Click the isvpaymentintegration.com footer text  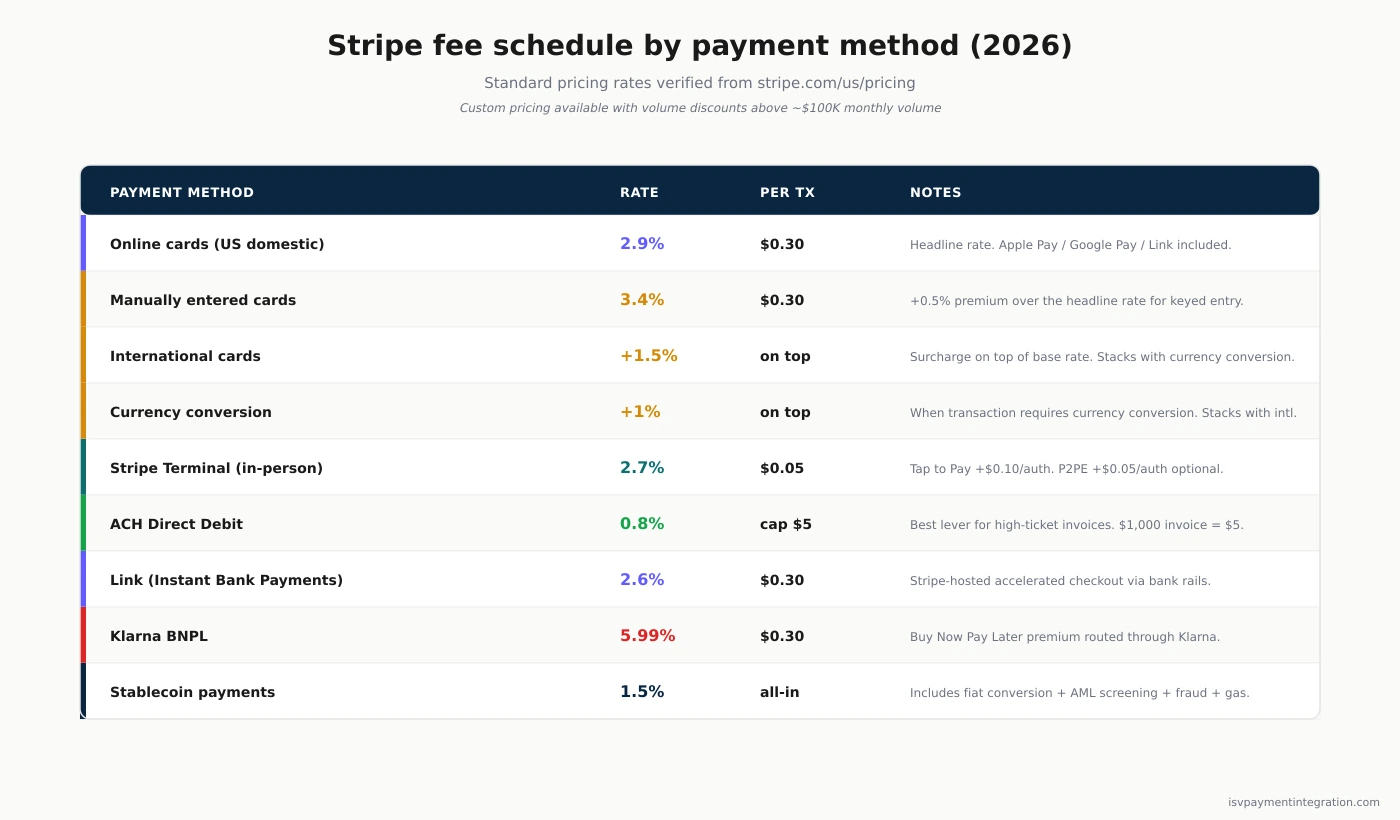1304,802
